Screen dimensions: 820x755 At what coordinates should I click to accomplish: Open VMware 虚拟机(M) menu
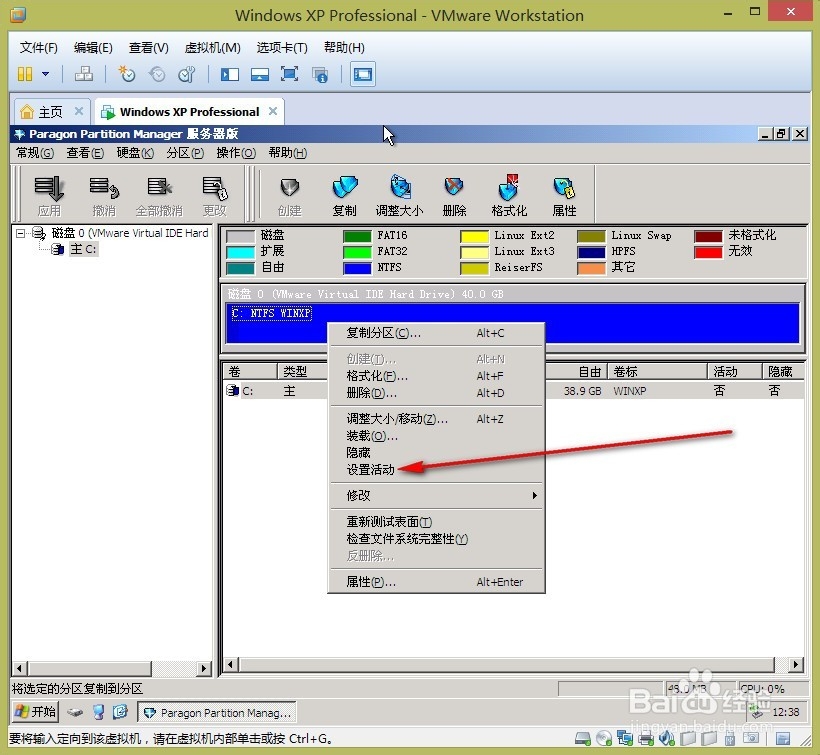[x=212, y=48]
